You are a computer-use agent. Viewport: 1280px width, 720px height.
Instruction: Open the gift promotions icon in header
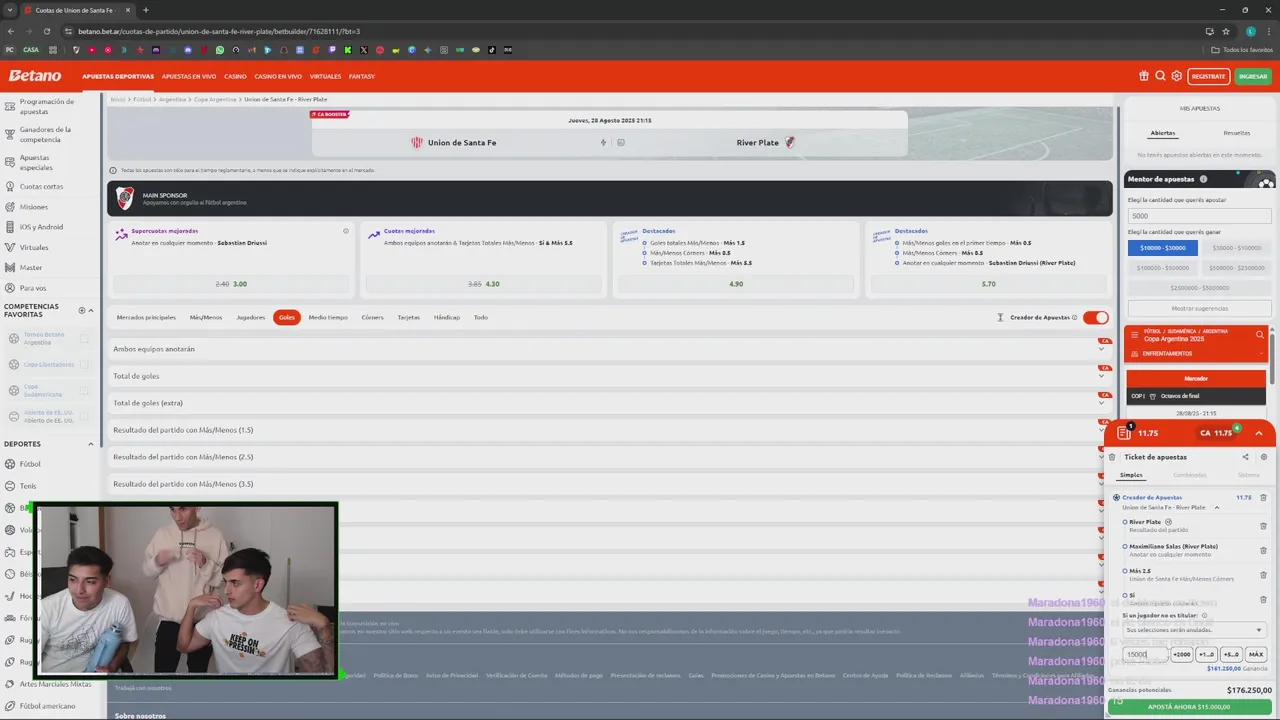pyautogui.click(x=1144, y=76)
